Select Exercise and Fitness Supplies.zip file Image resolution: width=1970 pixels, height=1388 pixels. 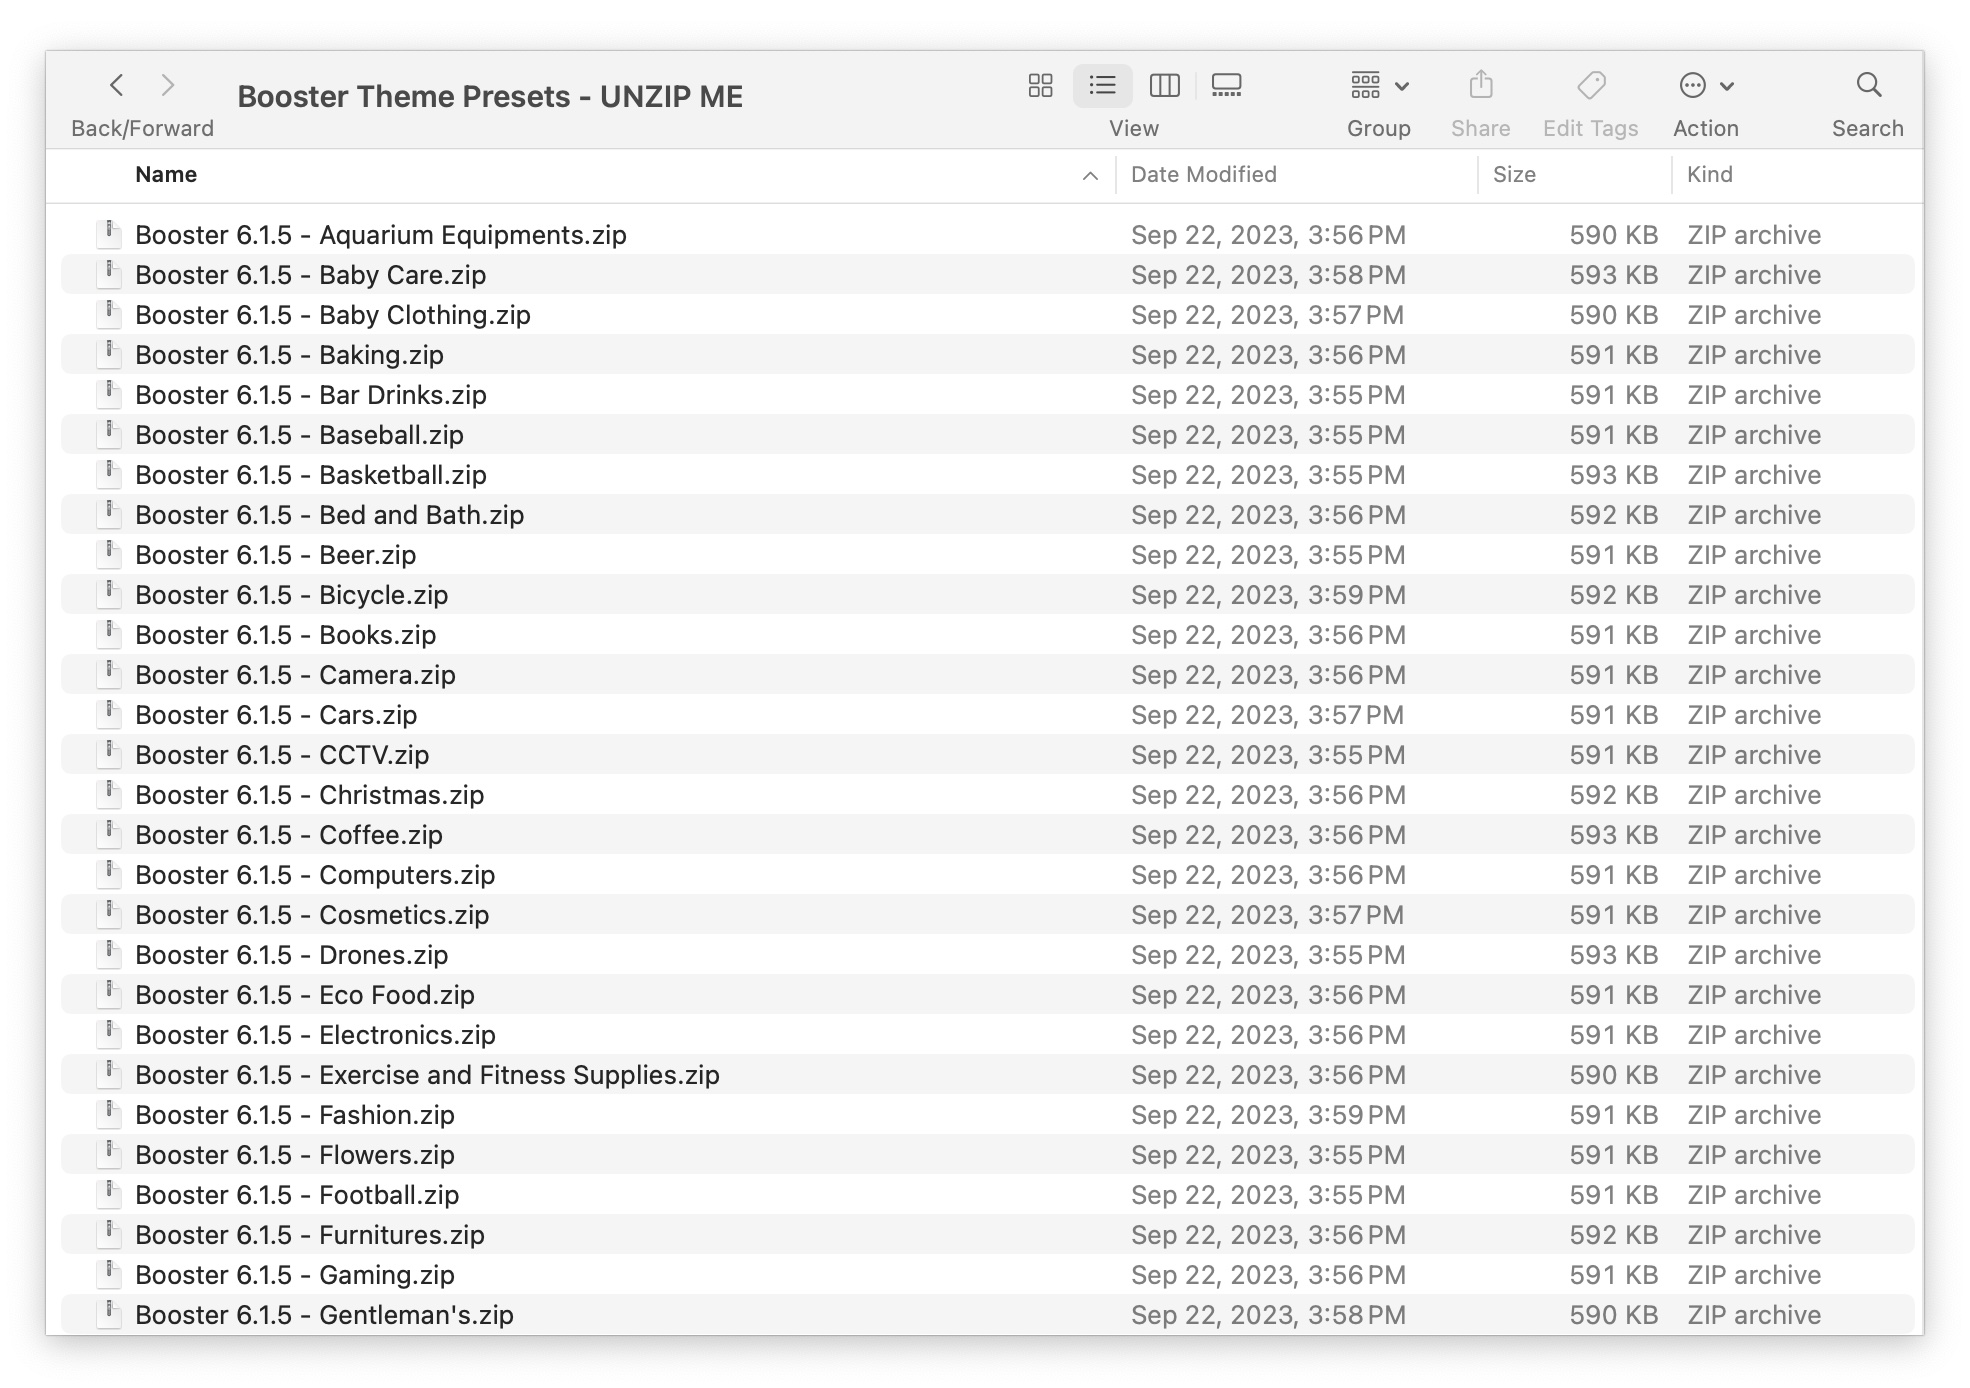click(x=427, y=1075)
